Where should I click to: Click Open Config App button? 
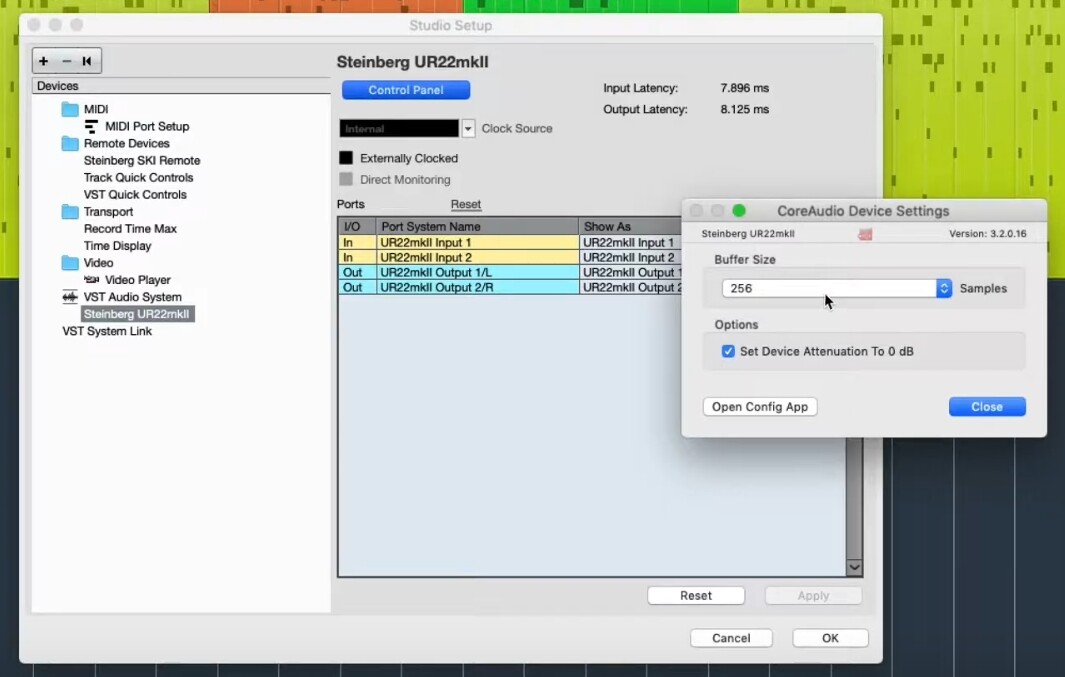(760, 407)
